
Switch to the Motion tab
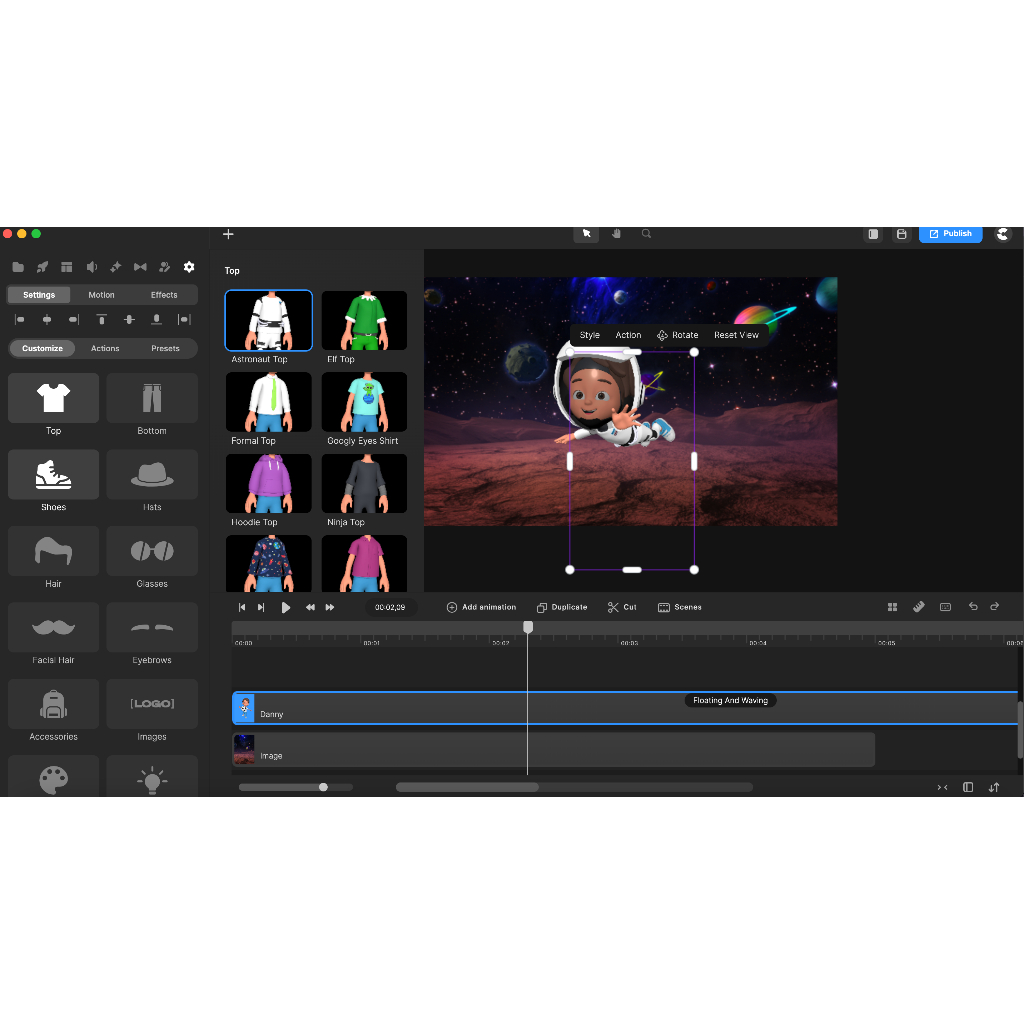click(101, 295)
